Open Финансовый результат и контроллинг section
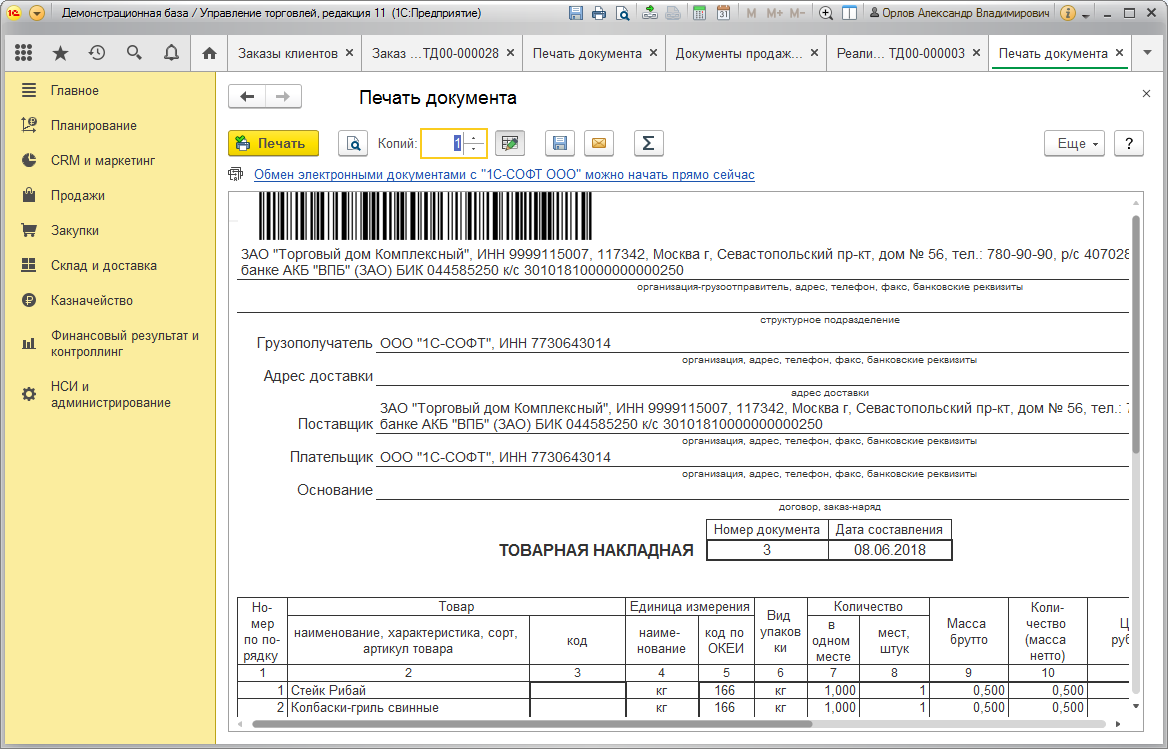 [124, 343]
